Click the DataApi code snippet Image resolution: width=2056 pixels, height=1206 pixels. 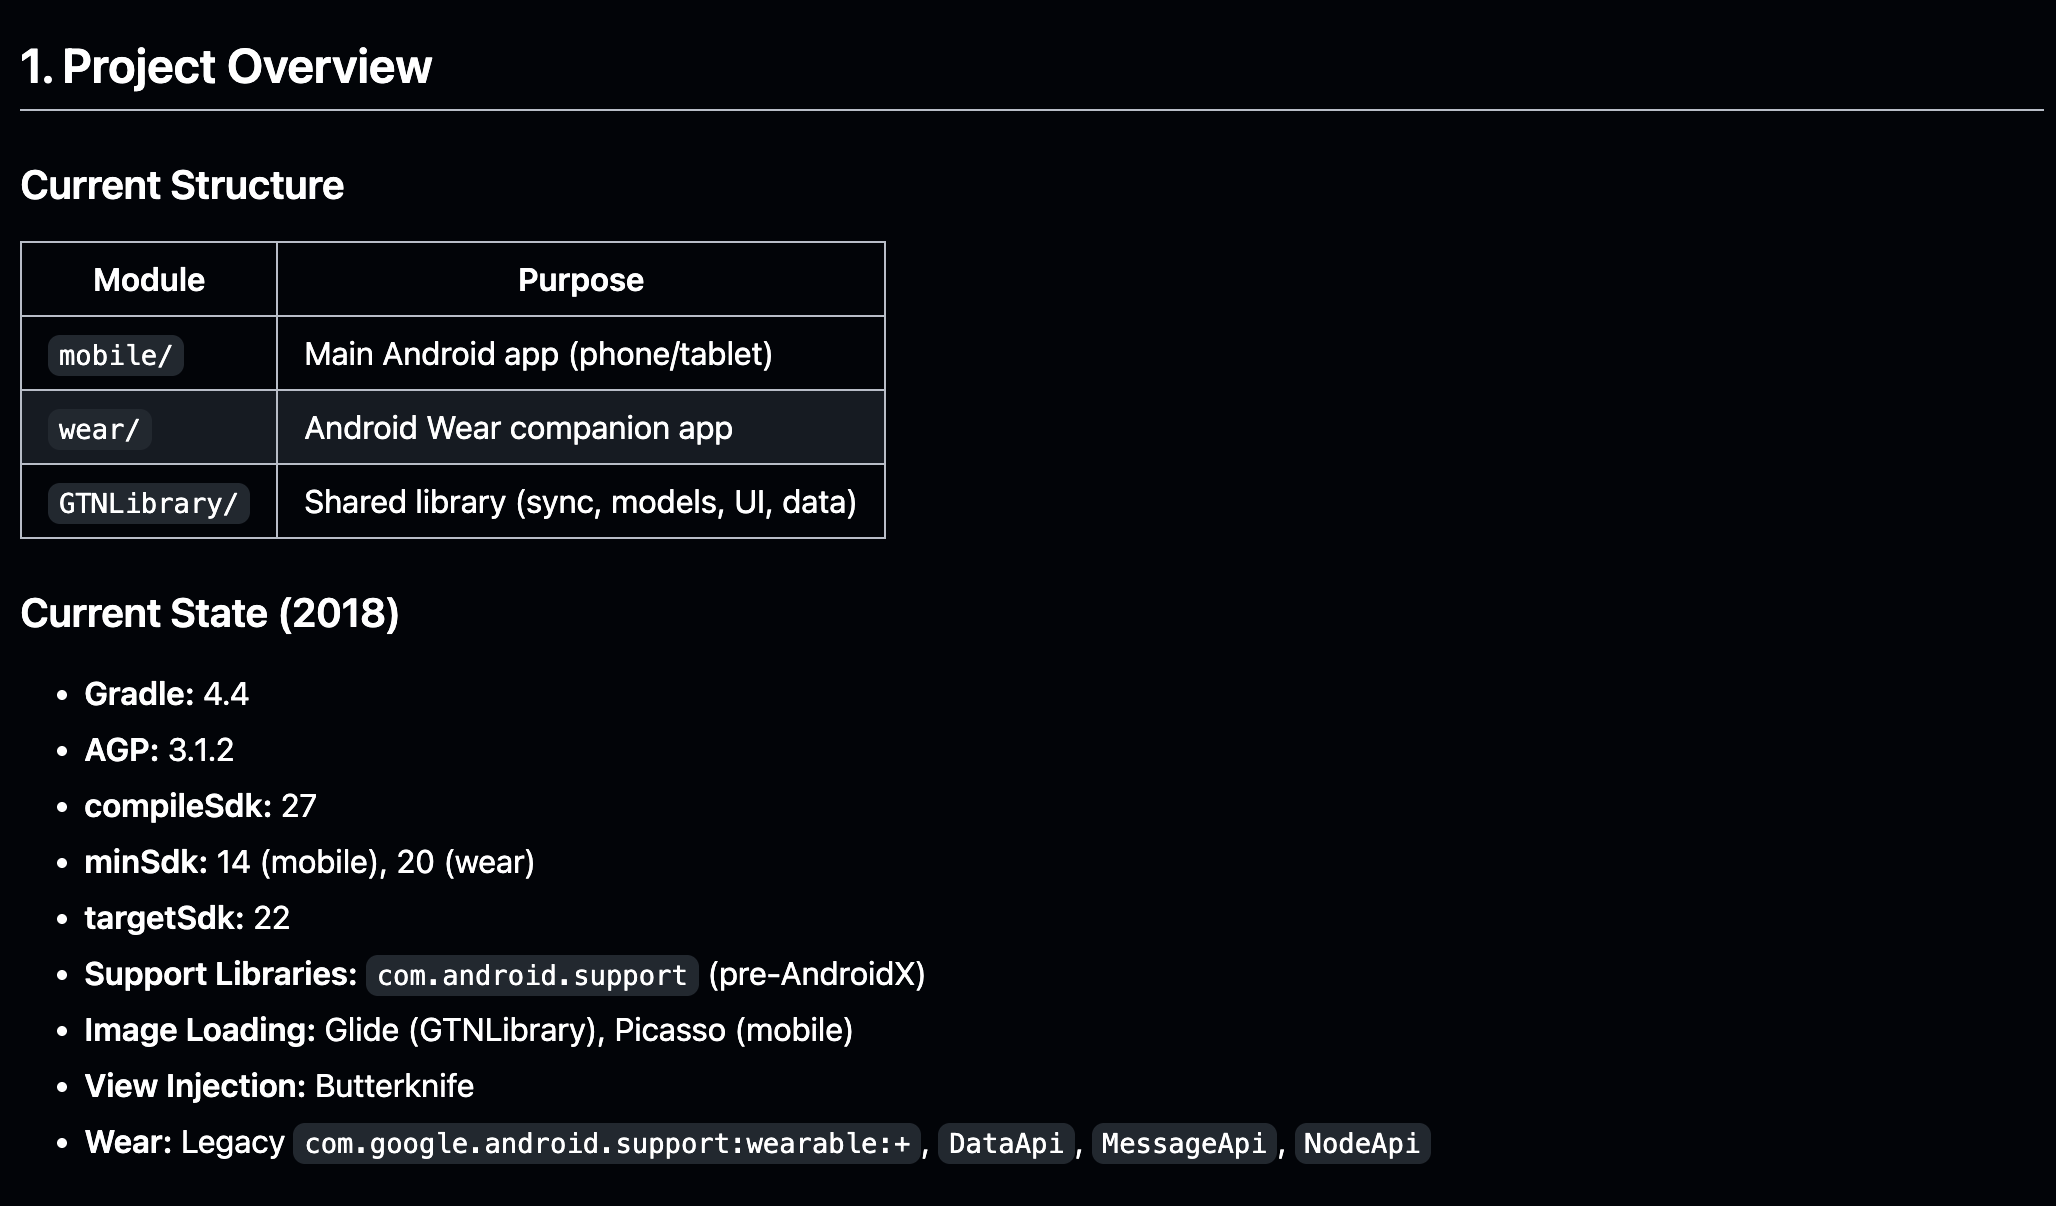1005,1143
